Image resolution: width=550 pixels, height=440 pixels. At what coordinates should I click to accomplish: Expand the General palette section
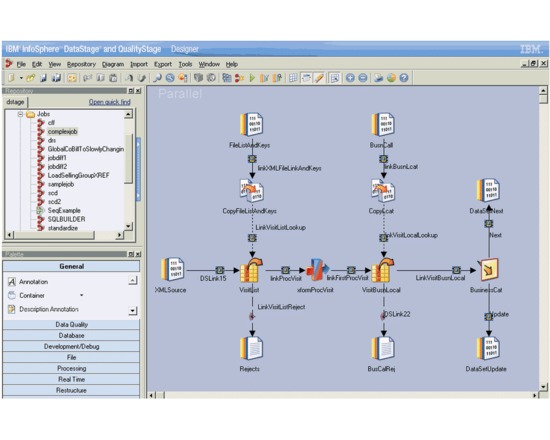click(x=71, y=266)
